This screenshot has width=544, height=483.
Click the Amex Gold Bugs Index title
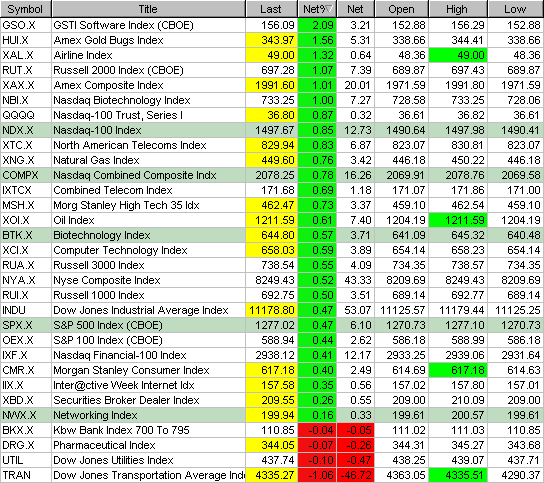(x=108, y=40)
